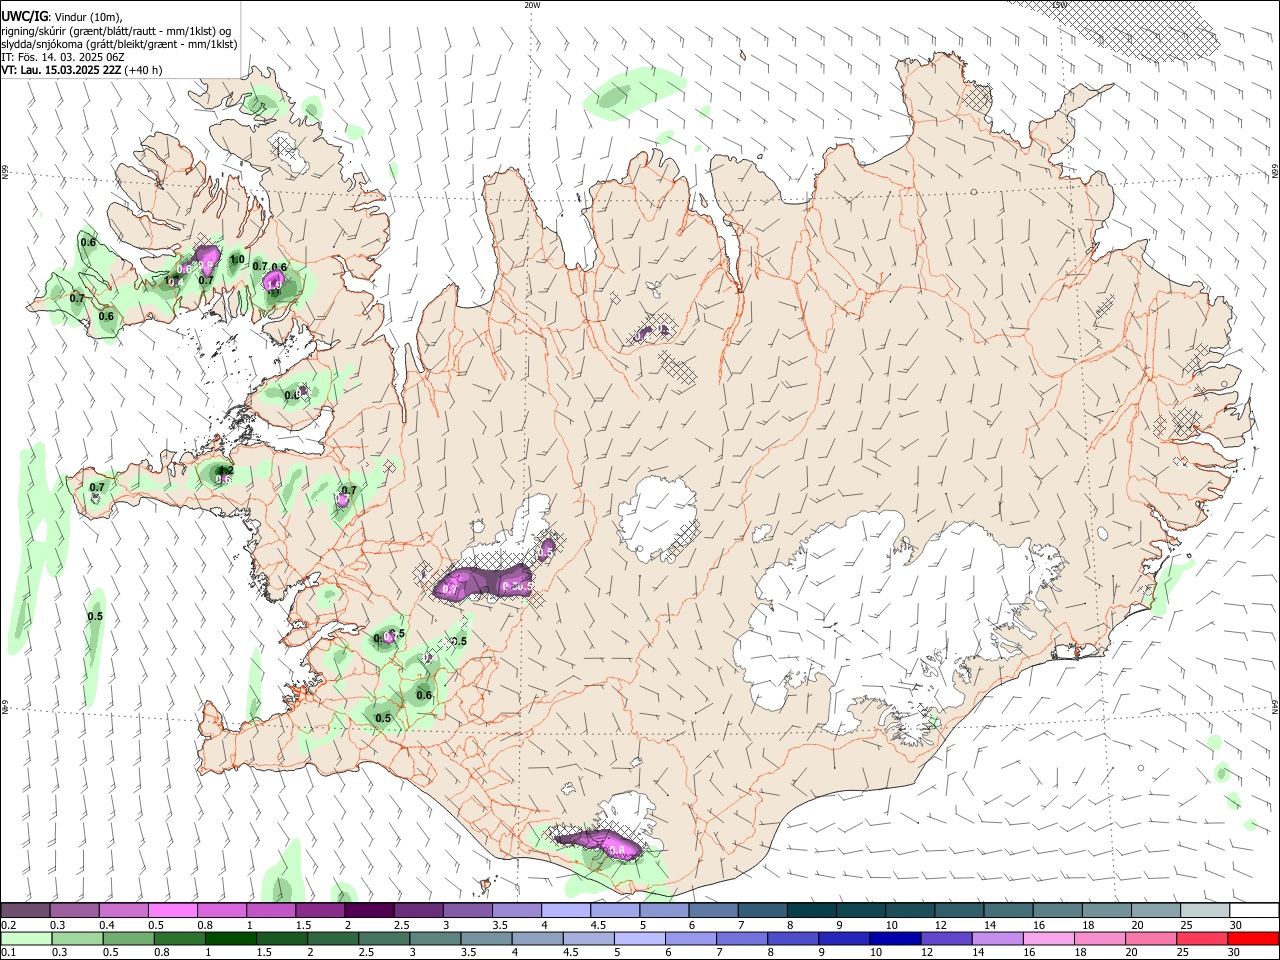This screenshot has height=960, width=1280.
Task: Click the light pink swatch right of label 16, bottom legend row
Action: [x=1050, y=938]
